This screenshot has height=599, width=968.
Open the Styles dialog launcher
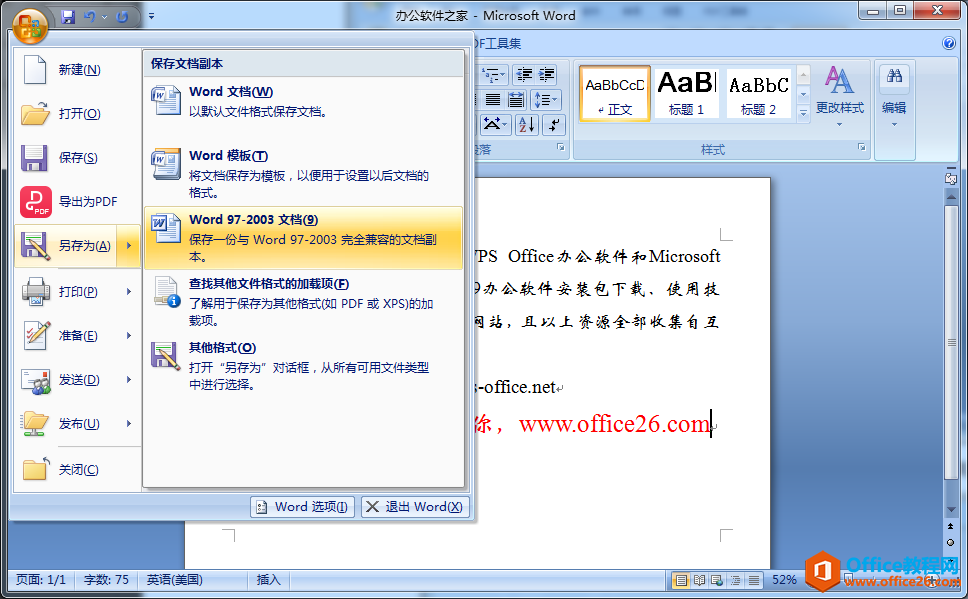pyautogui.click(x=861, y=147)
